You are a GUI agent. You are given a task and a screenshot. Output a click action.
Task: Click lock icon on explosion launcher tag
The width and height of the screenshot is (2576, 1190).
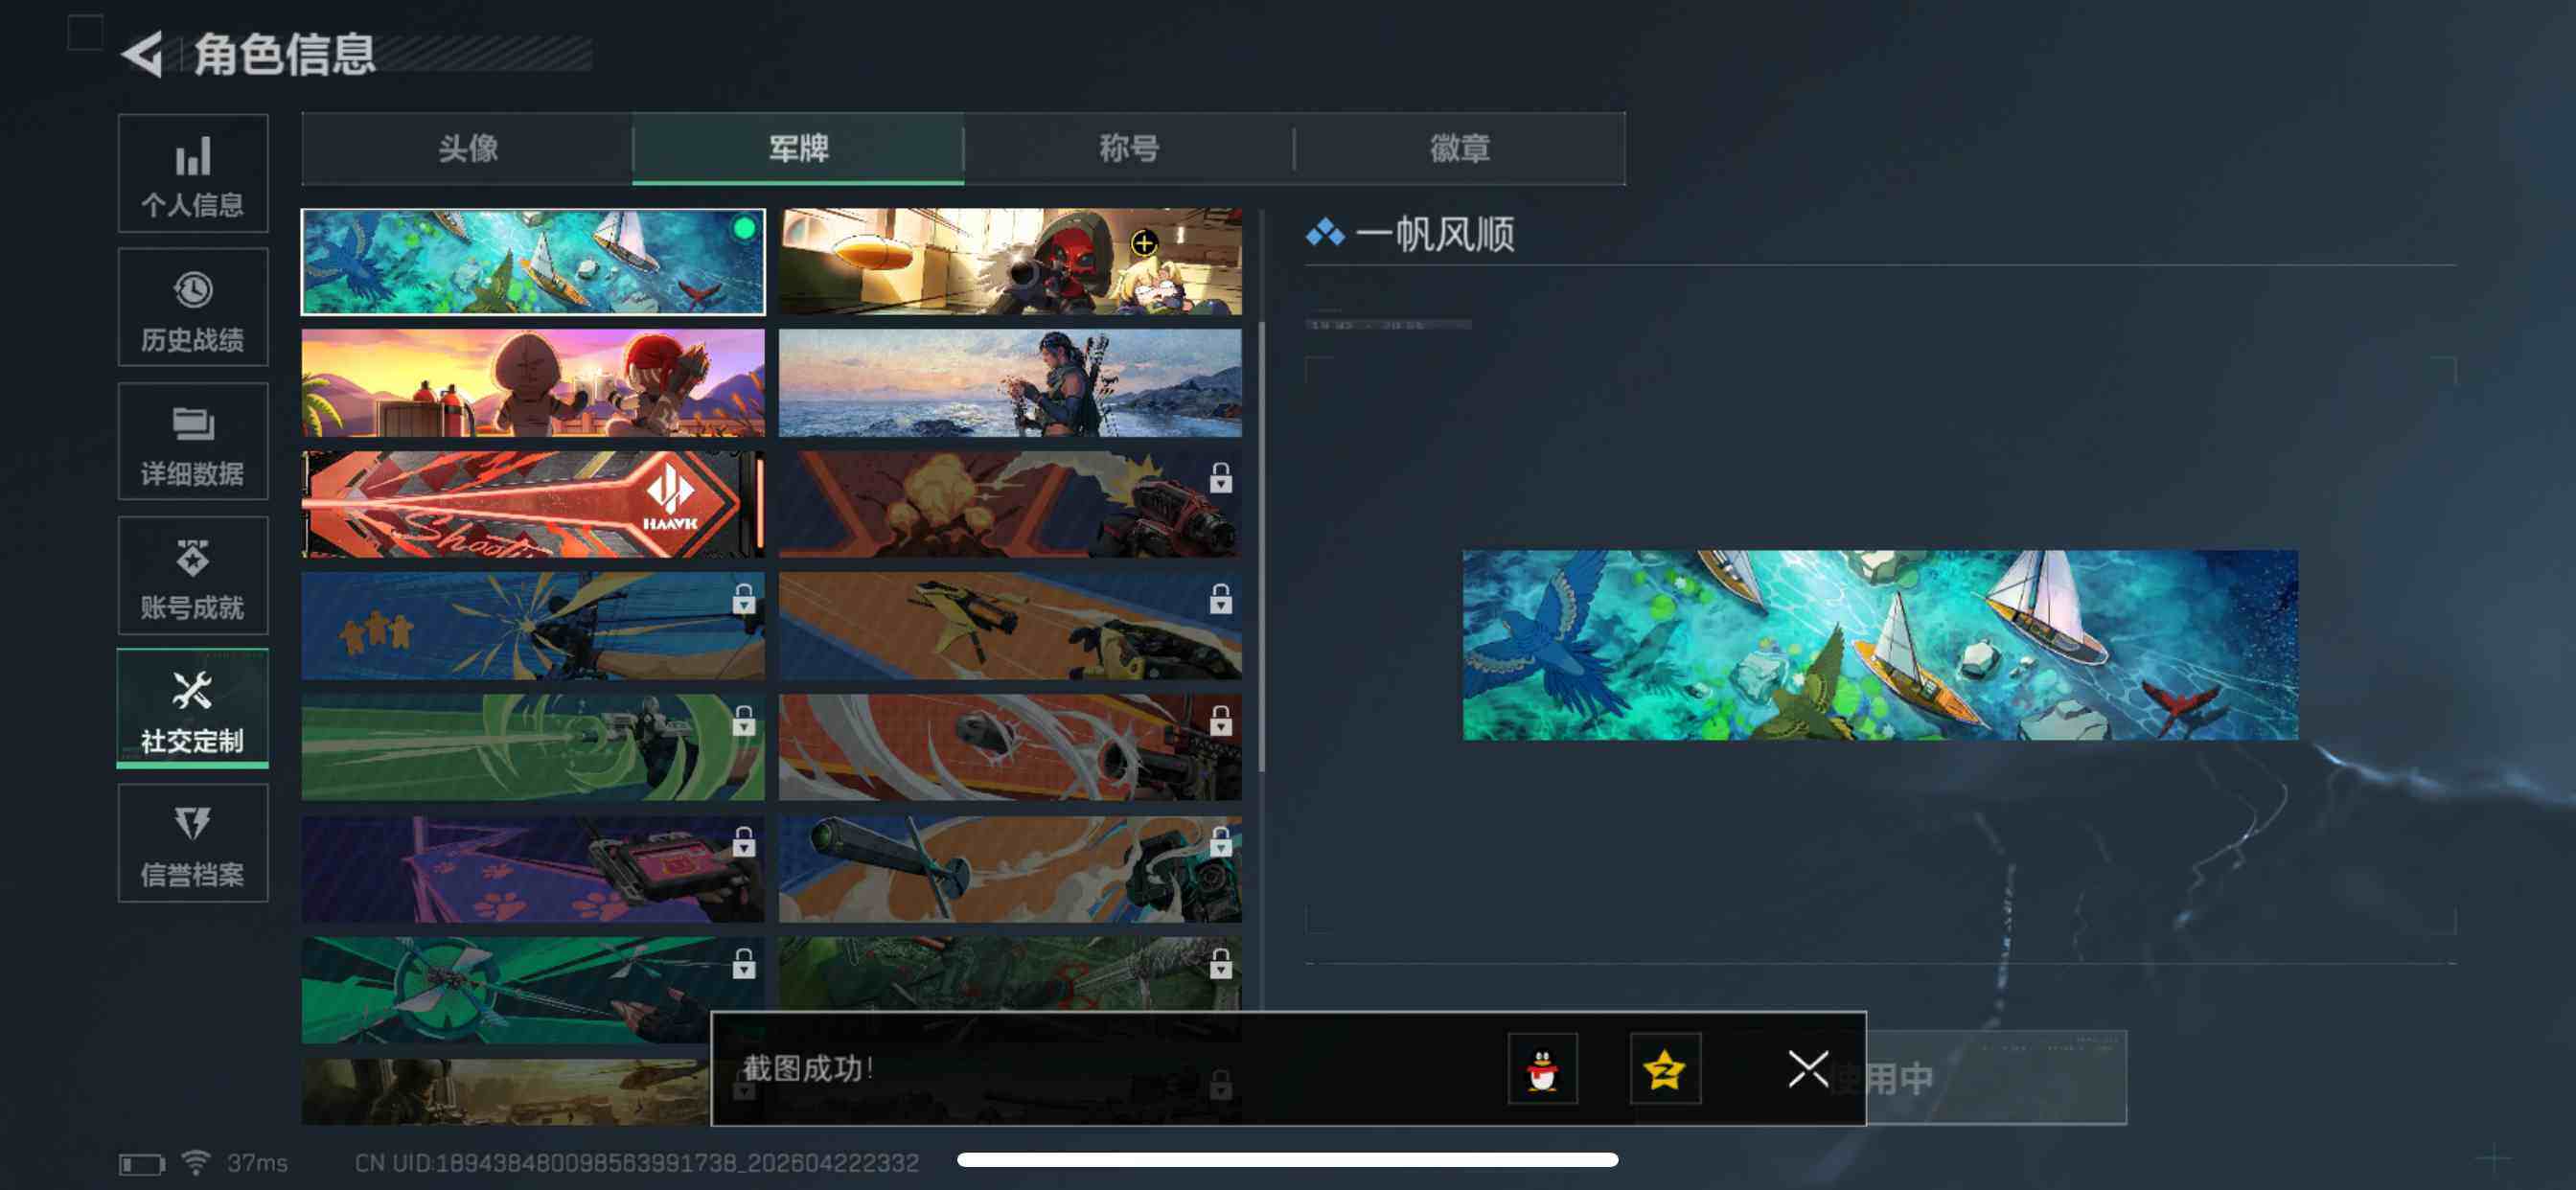click(1220, 478)
